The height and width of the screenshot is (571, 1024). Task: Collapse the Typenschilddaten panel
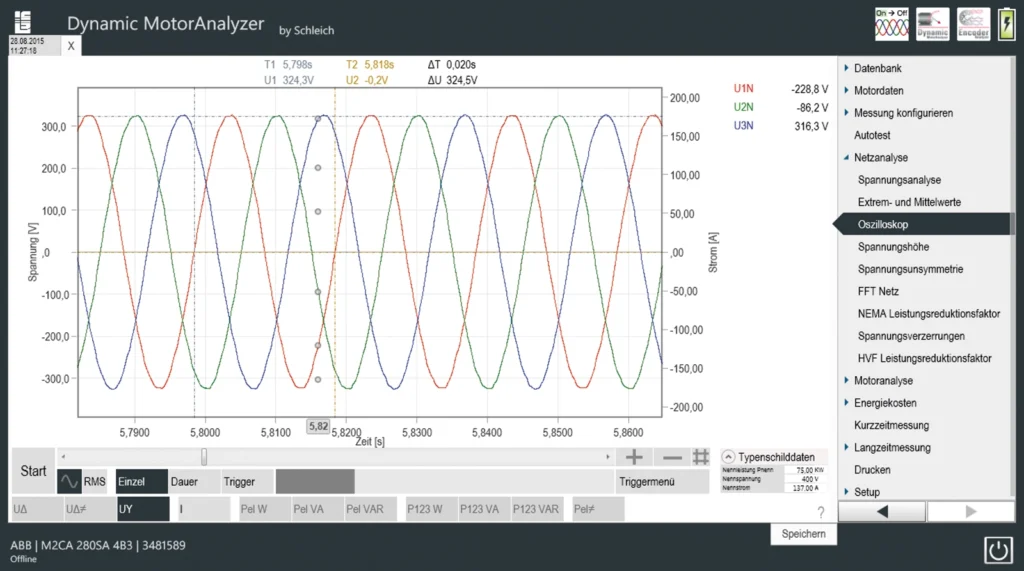(x=727, y=455)
